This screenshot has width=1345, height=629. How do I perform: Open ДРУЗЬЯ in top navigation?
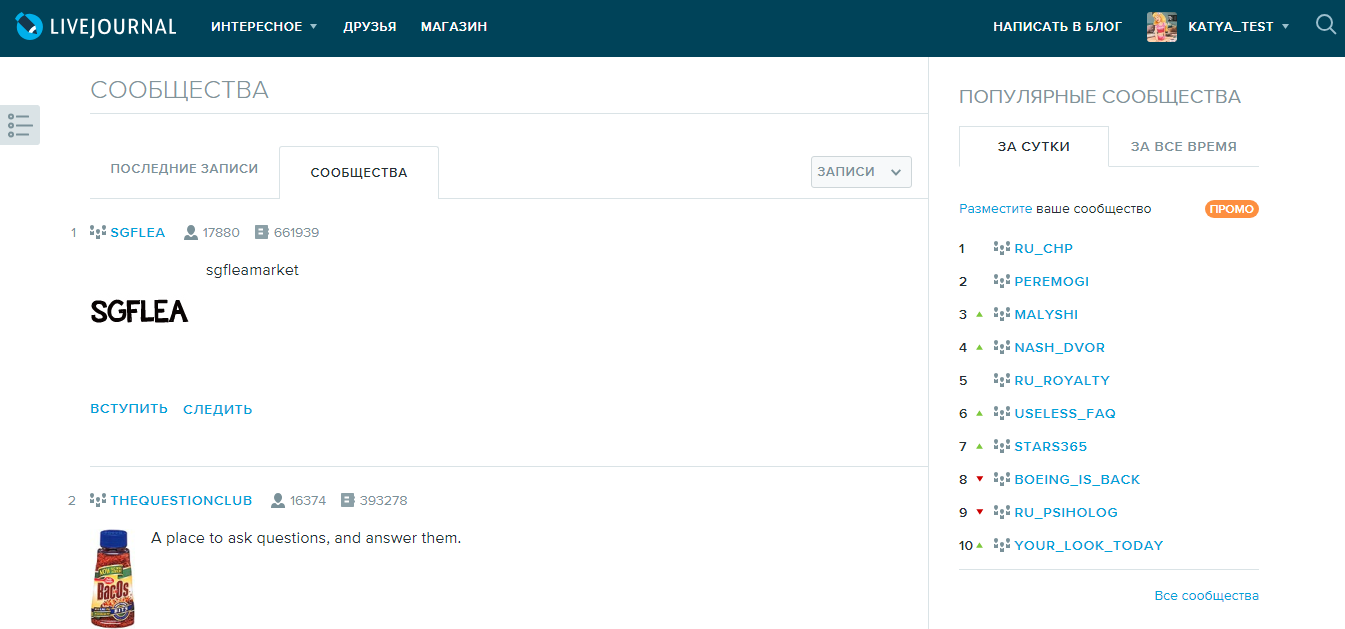[369, 27]
